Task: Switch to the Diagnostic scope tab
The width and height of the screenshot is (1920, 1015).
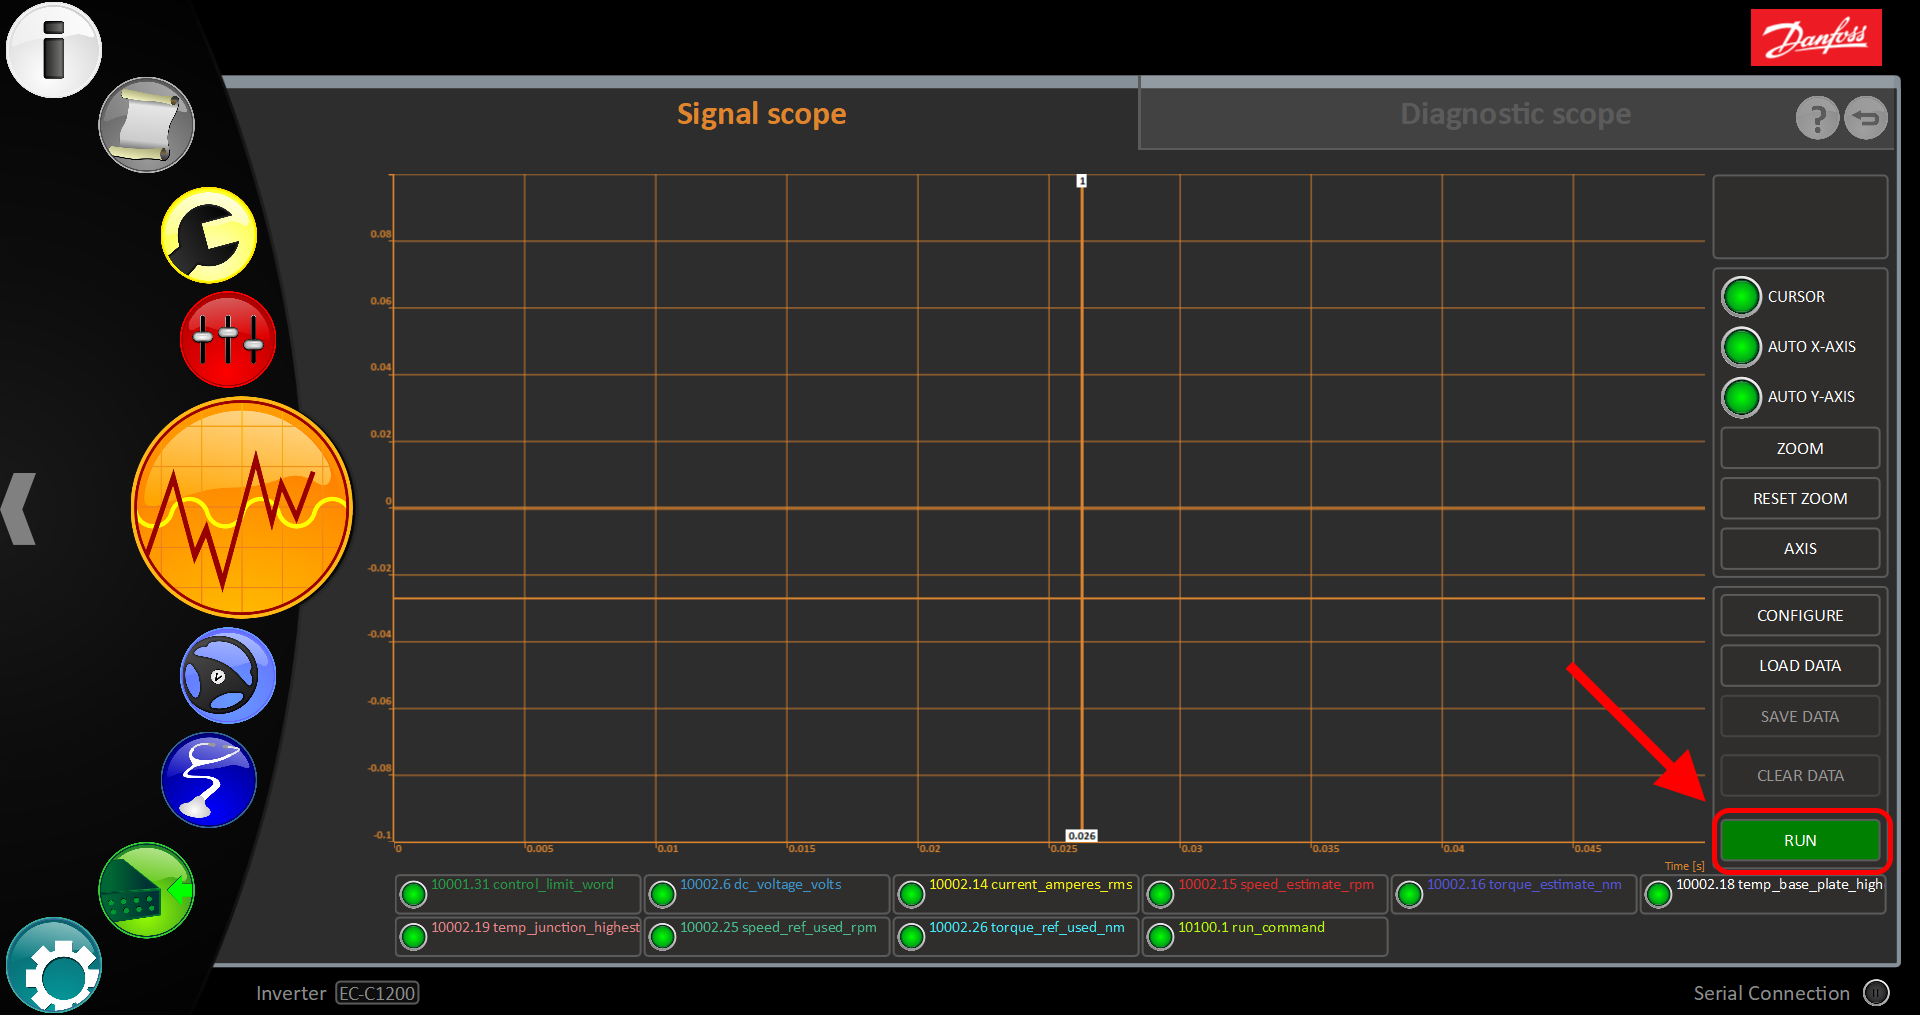Action: point(1515,114)
